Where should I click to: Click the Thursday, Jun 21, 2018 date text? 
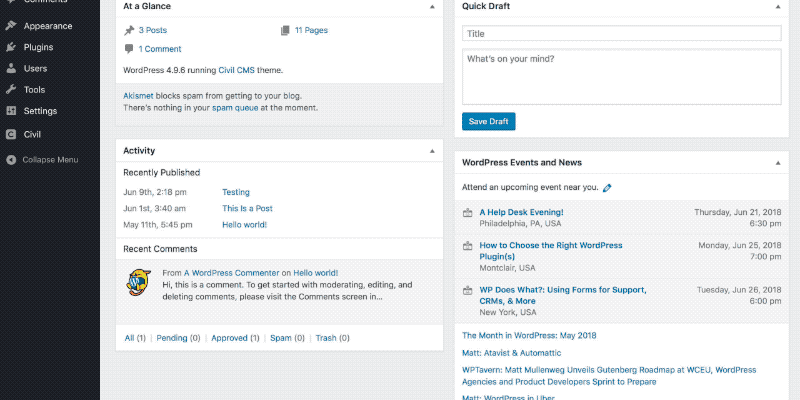click(738, 213)
